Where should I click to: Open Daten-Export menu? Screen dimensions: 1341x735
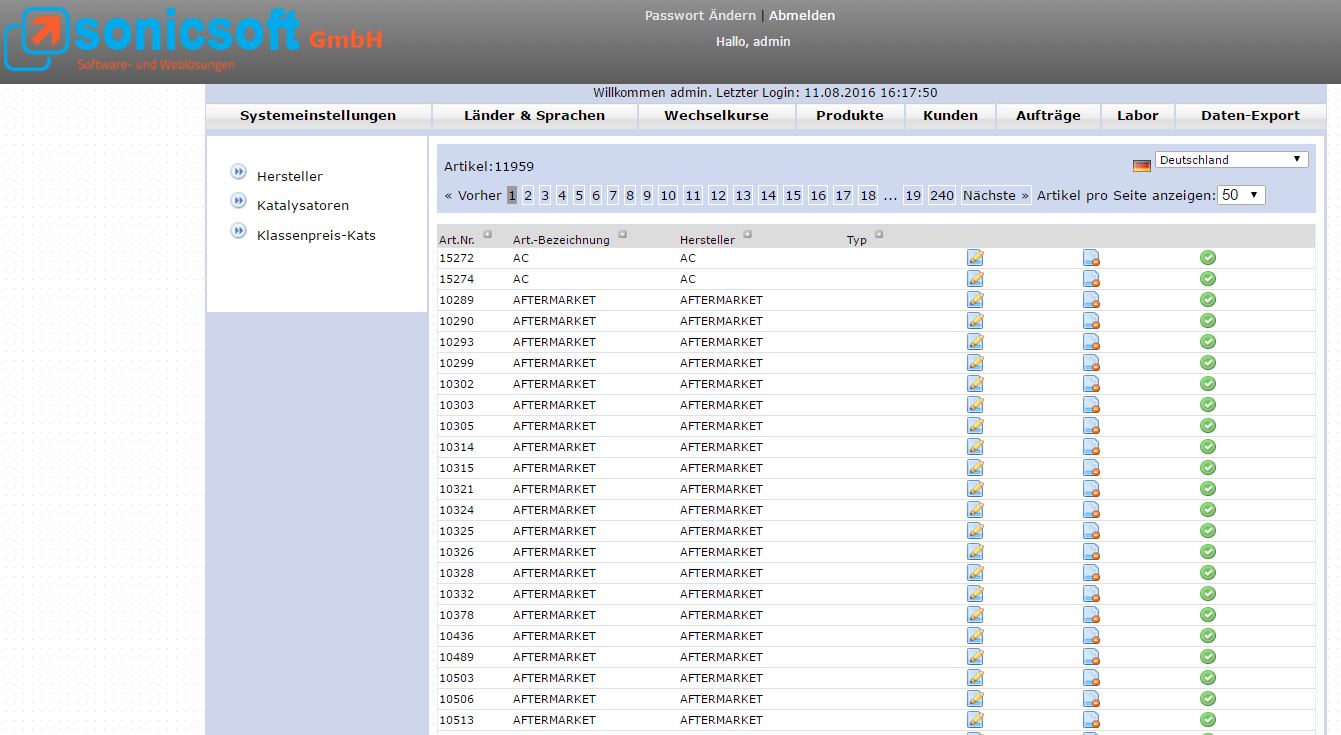pos(1250,116)
